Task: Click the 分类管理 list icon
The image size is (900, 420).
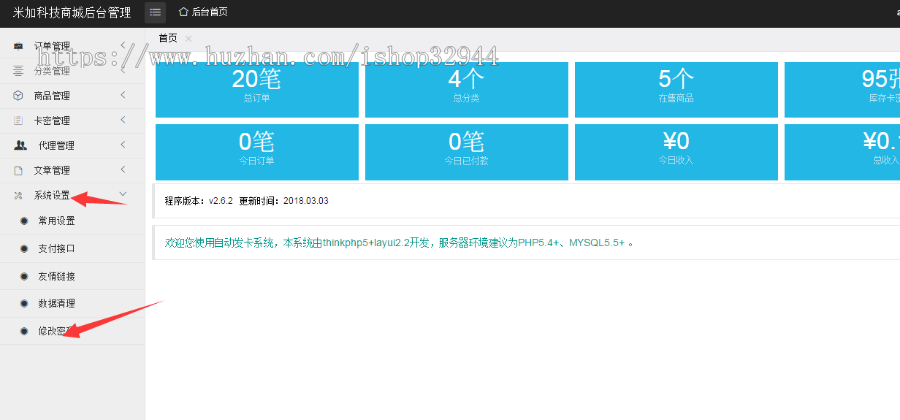Action: pos(18,71)
